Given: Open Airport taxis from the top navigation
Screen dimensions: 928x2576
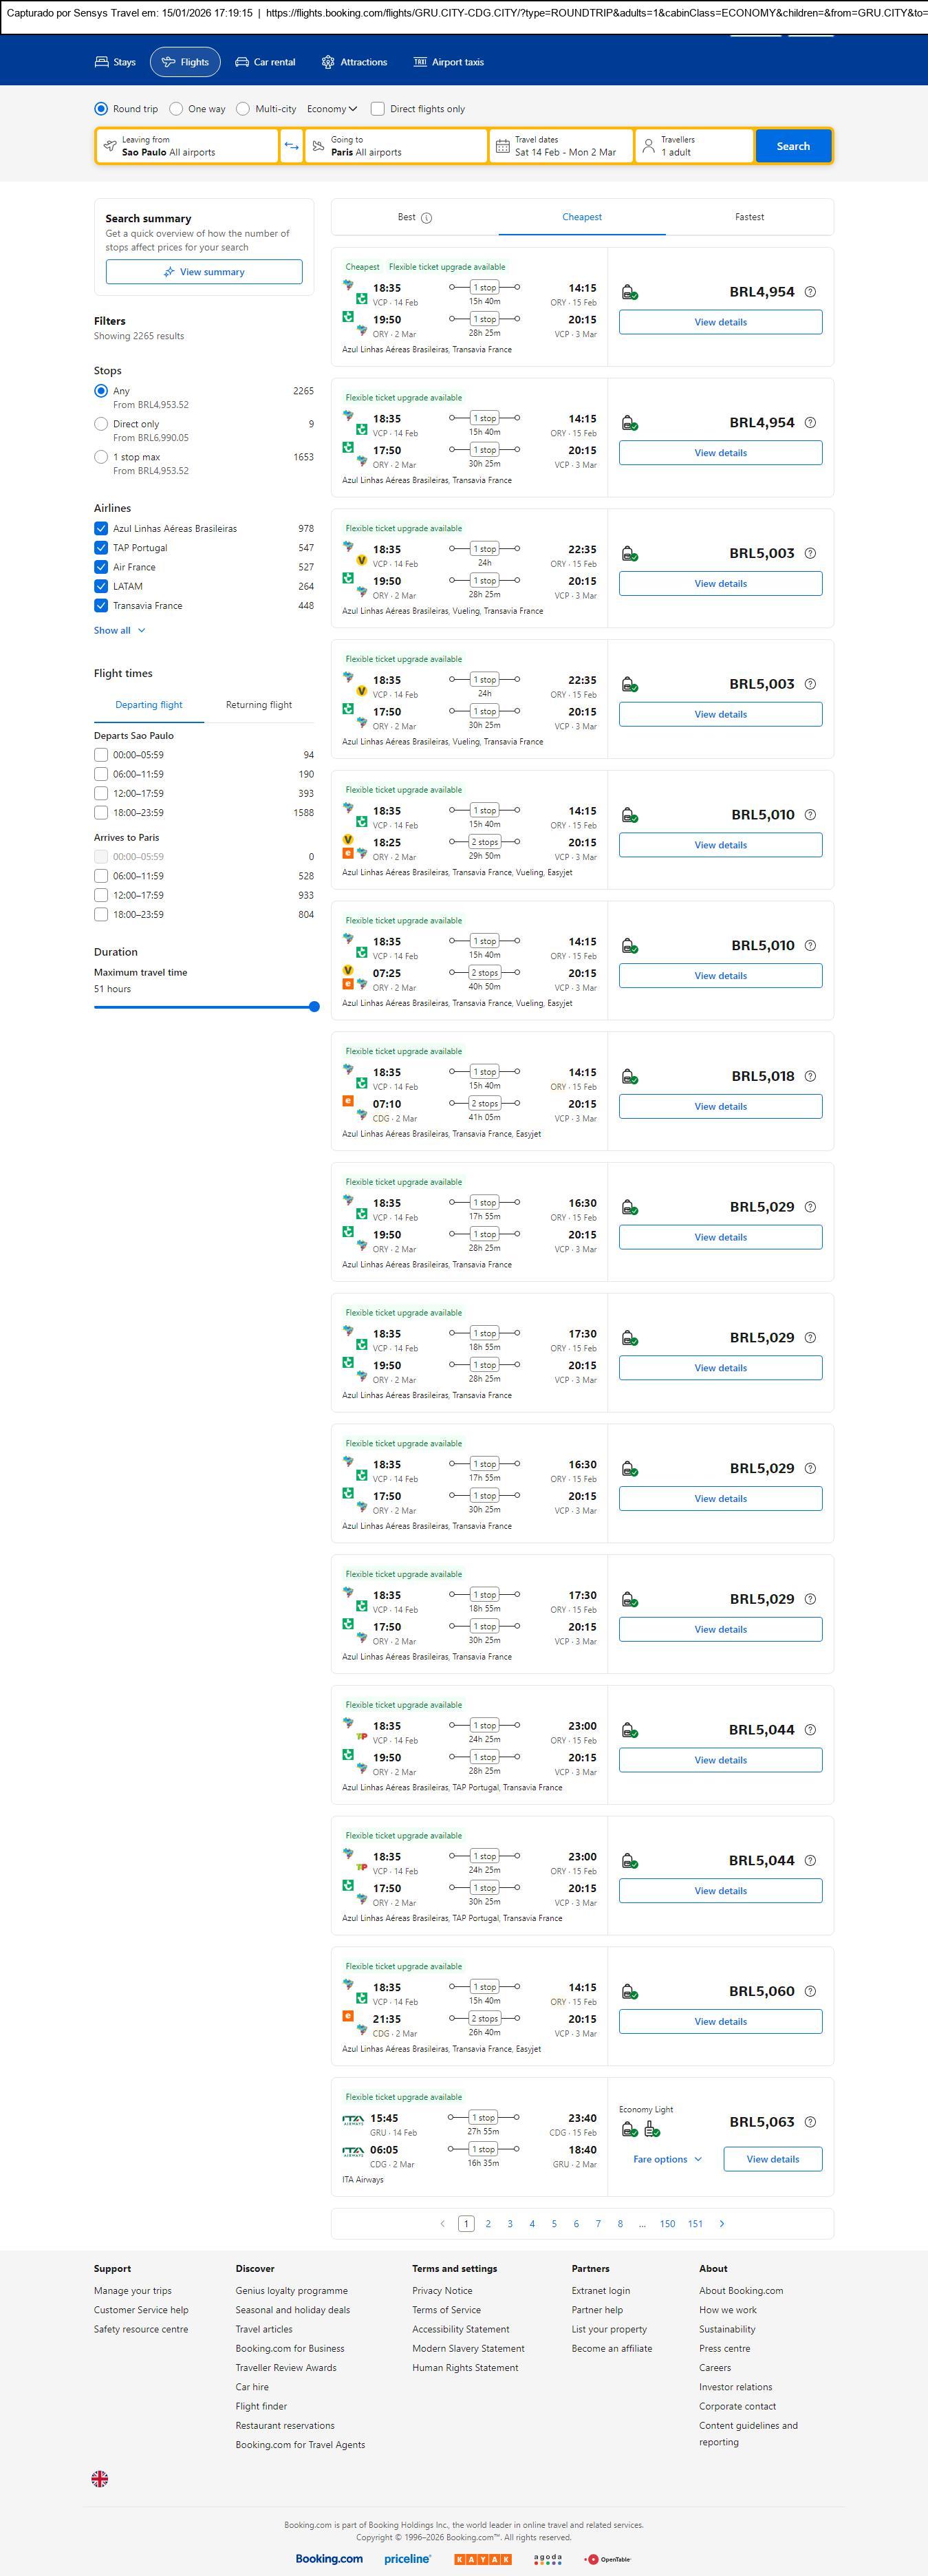Looking at the screenshot, I should click(x=448, y=62).
